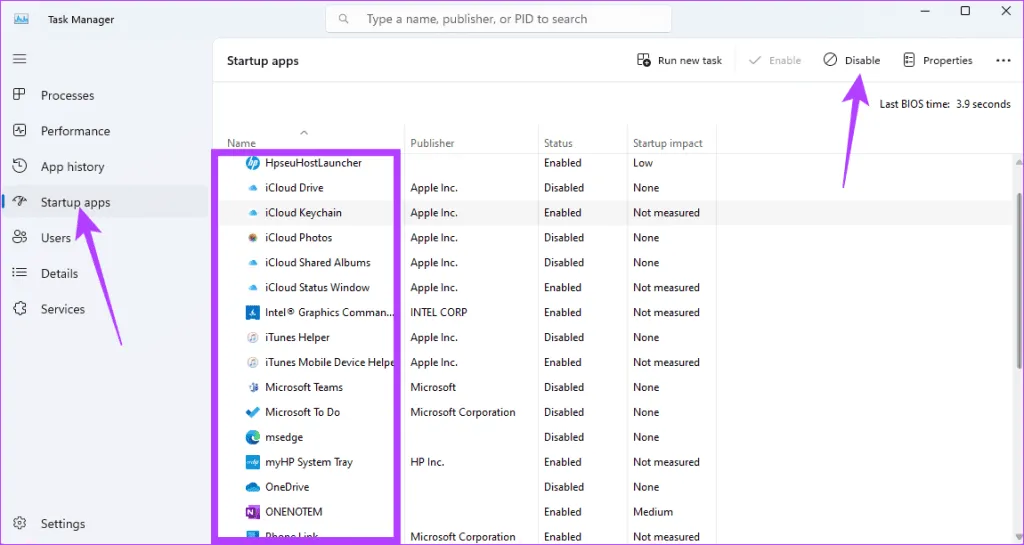The image size is (1024, 545).
Task: Go to the App history page
Action: (x=72, y=167)
